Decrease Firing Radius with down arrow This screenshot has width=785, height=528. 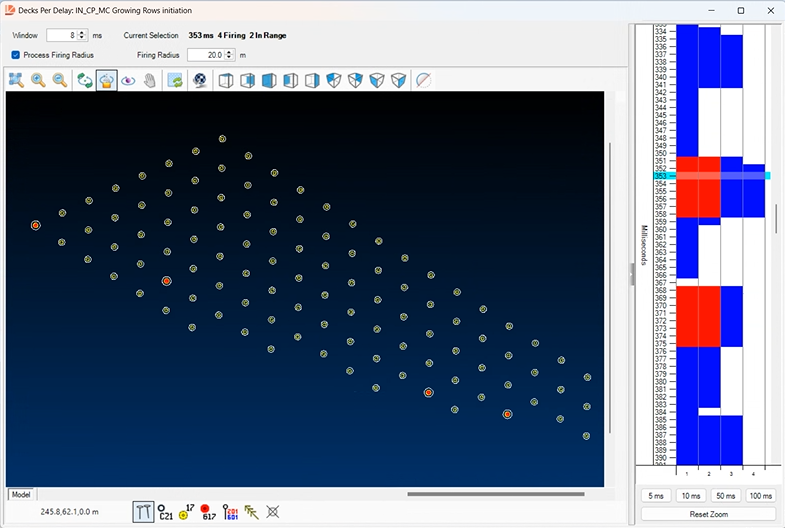click(x=230, y=58)
